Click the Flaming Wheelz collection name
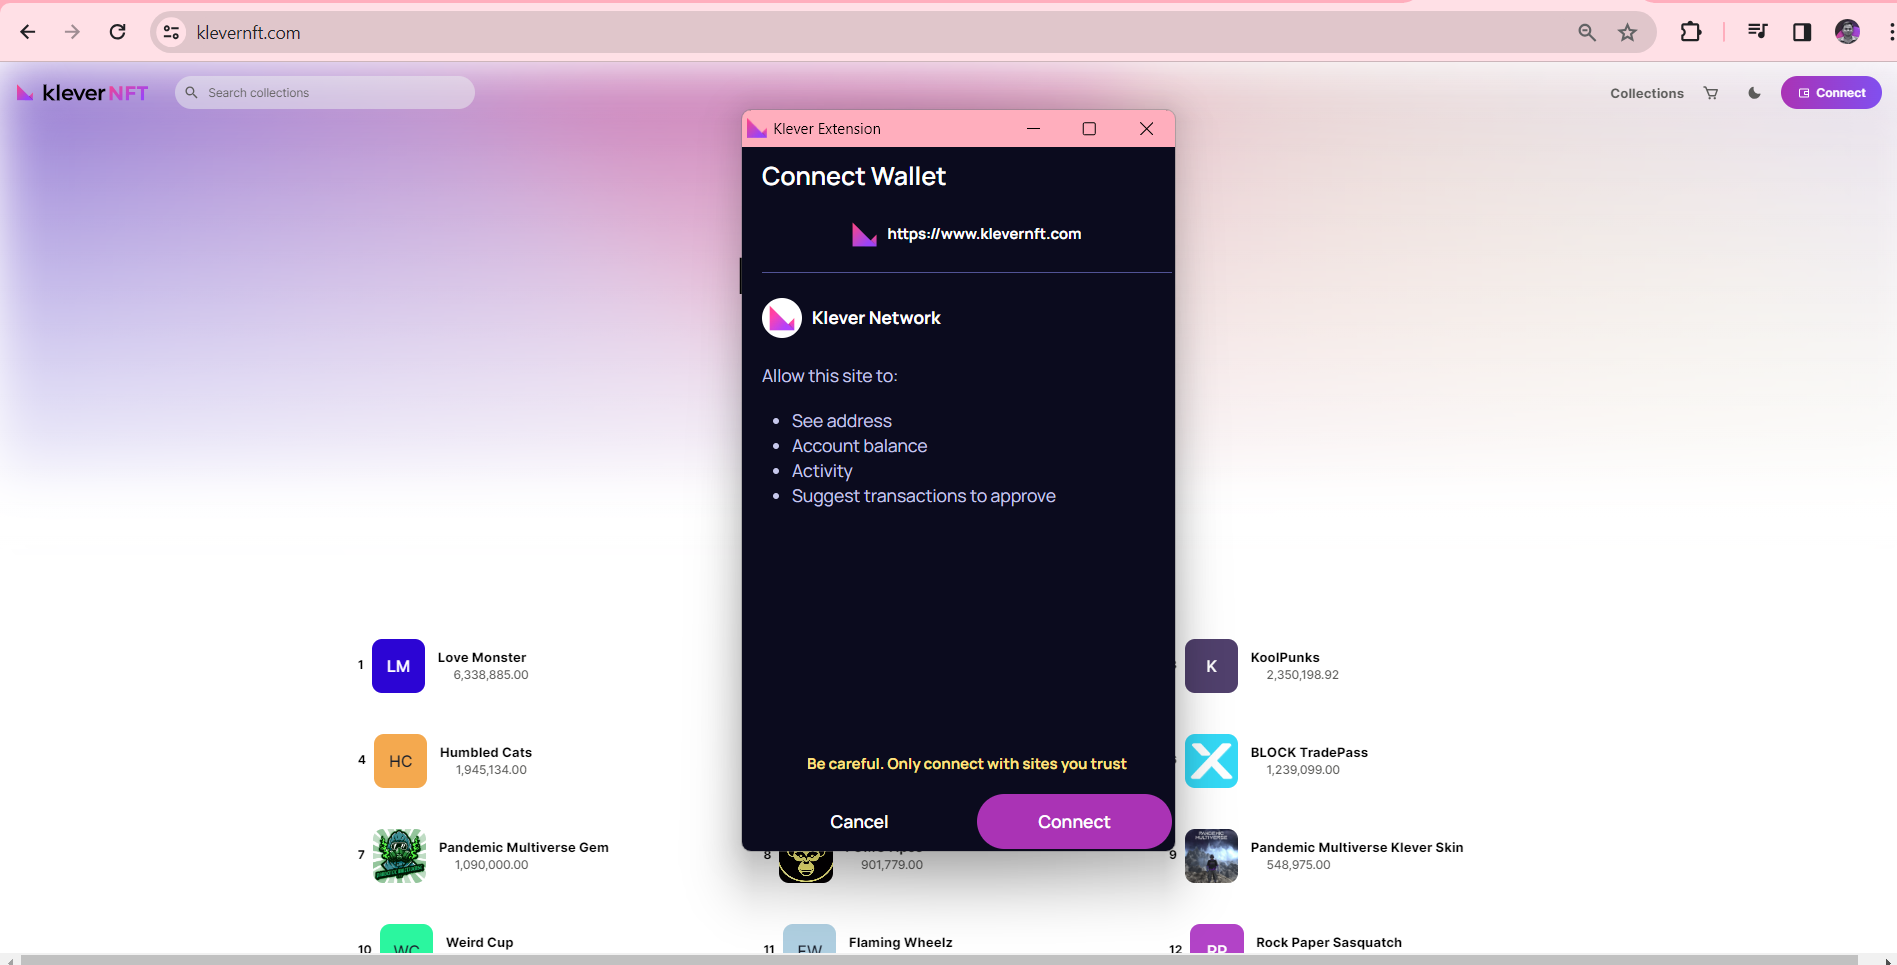Screen dimensions: 1897x965 pyautogui.click(x=901, y=943)
